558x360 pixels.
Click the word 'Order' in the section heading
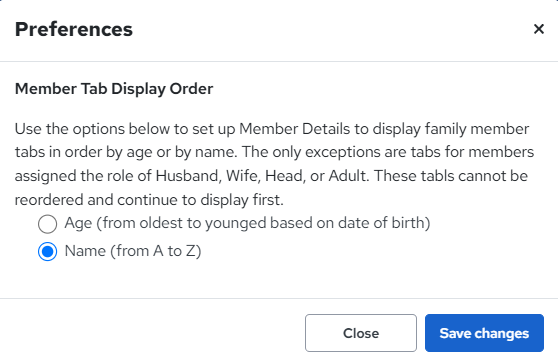coord(191,89)
